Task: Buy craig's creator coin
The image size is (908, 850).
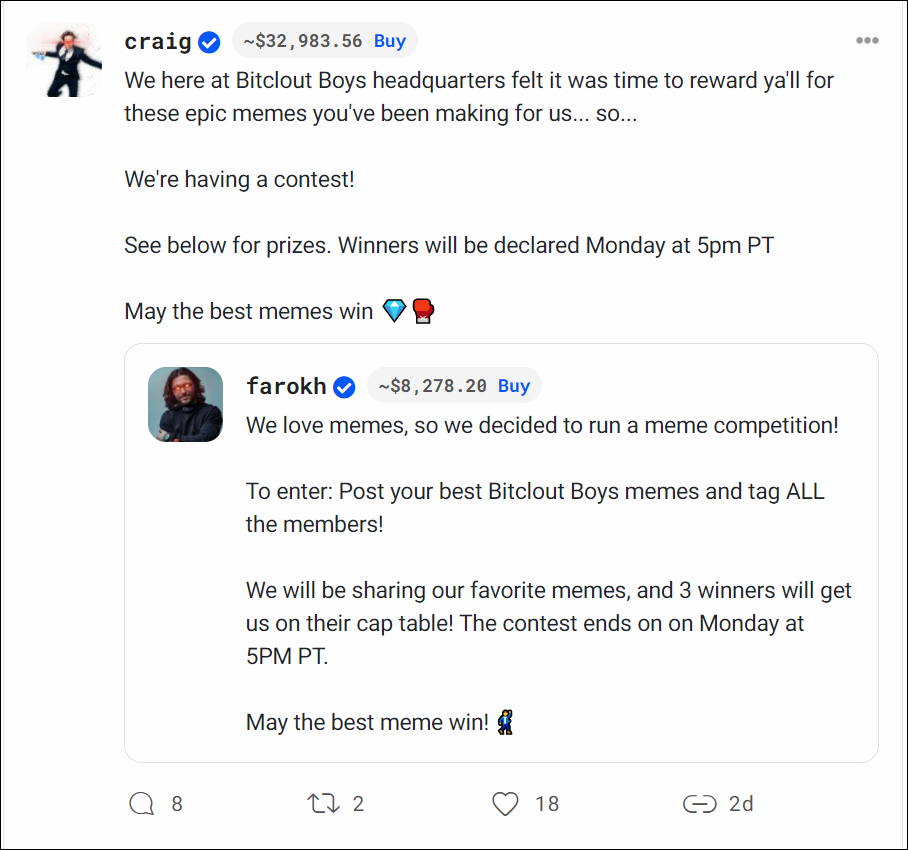Action: click(390, 41)
